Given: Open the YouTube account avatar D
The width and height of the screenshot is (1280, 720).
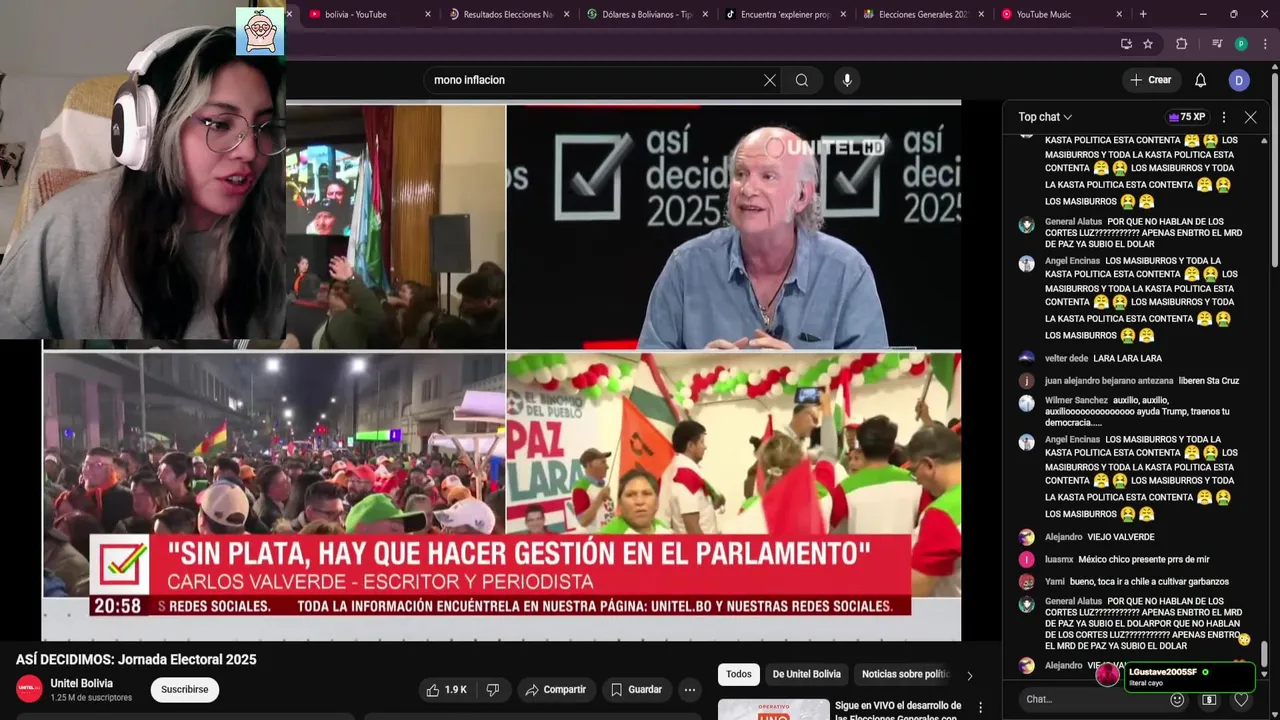Looking at the screenshot, I should pos(1239,80).
